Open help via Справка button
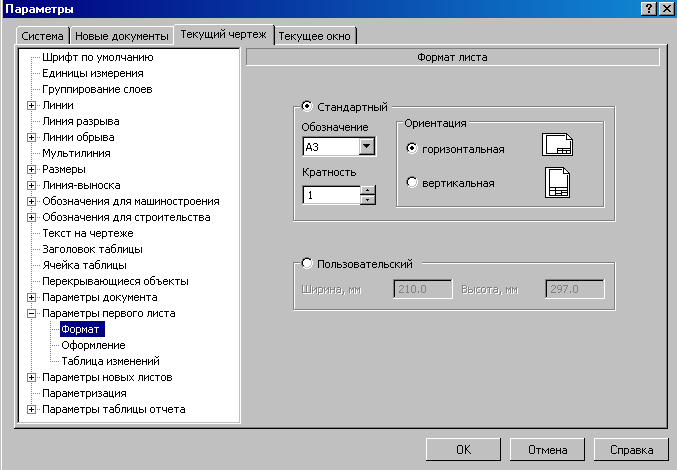 [631, 450]
